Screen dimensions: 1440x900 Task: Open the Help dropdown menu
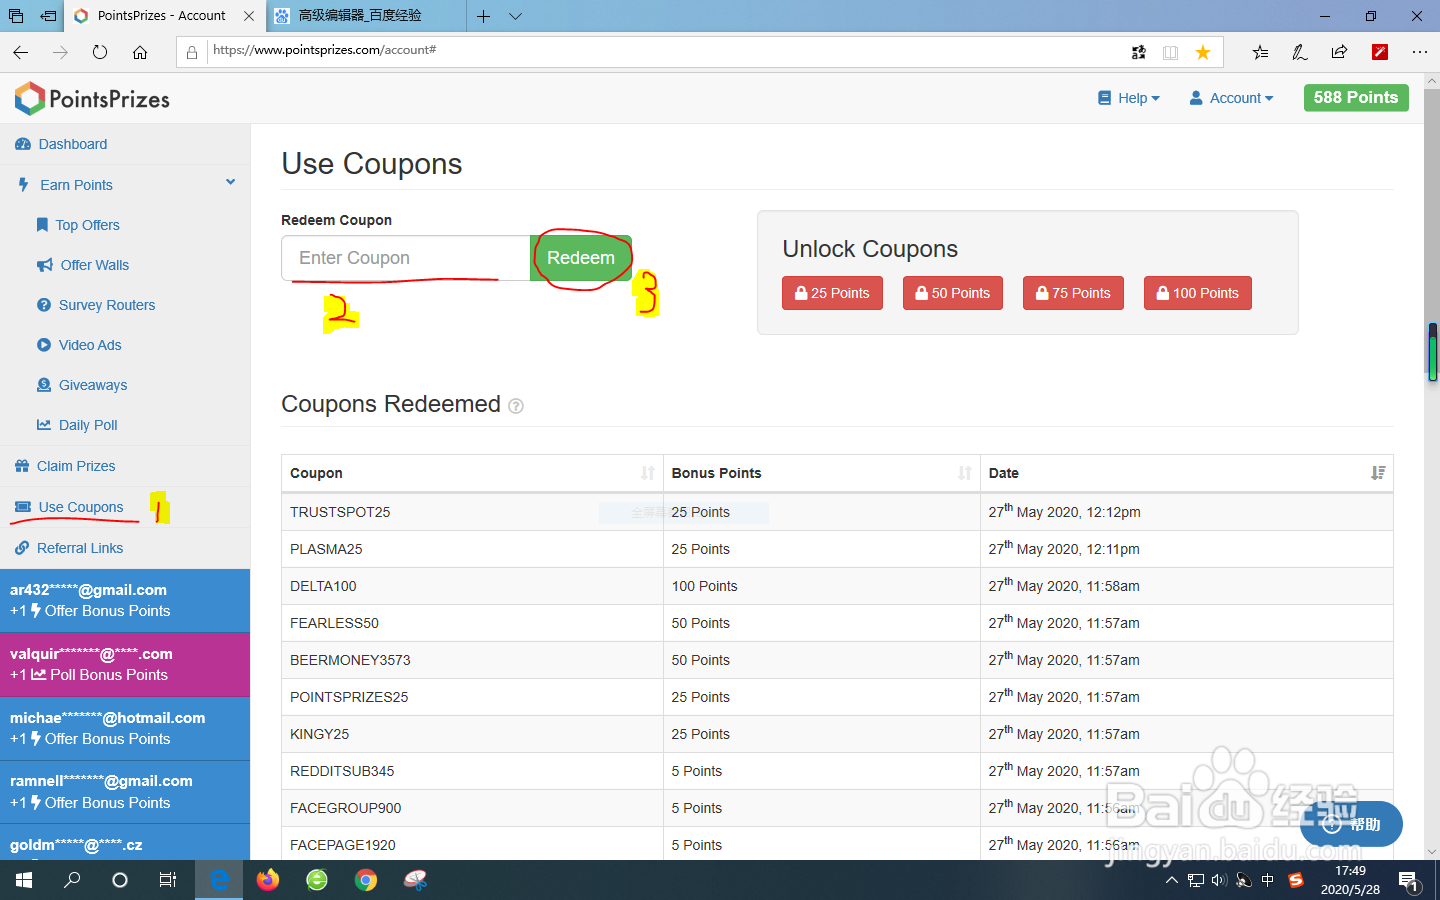click(1129, 98)
